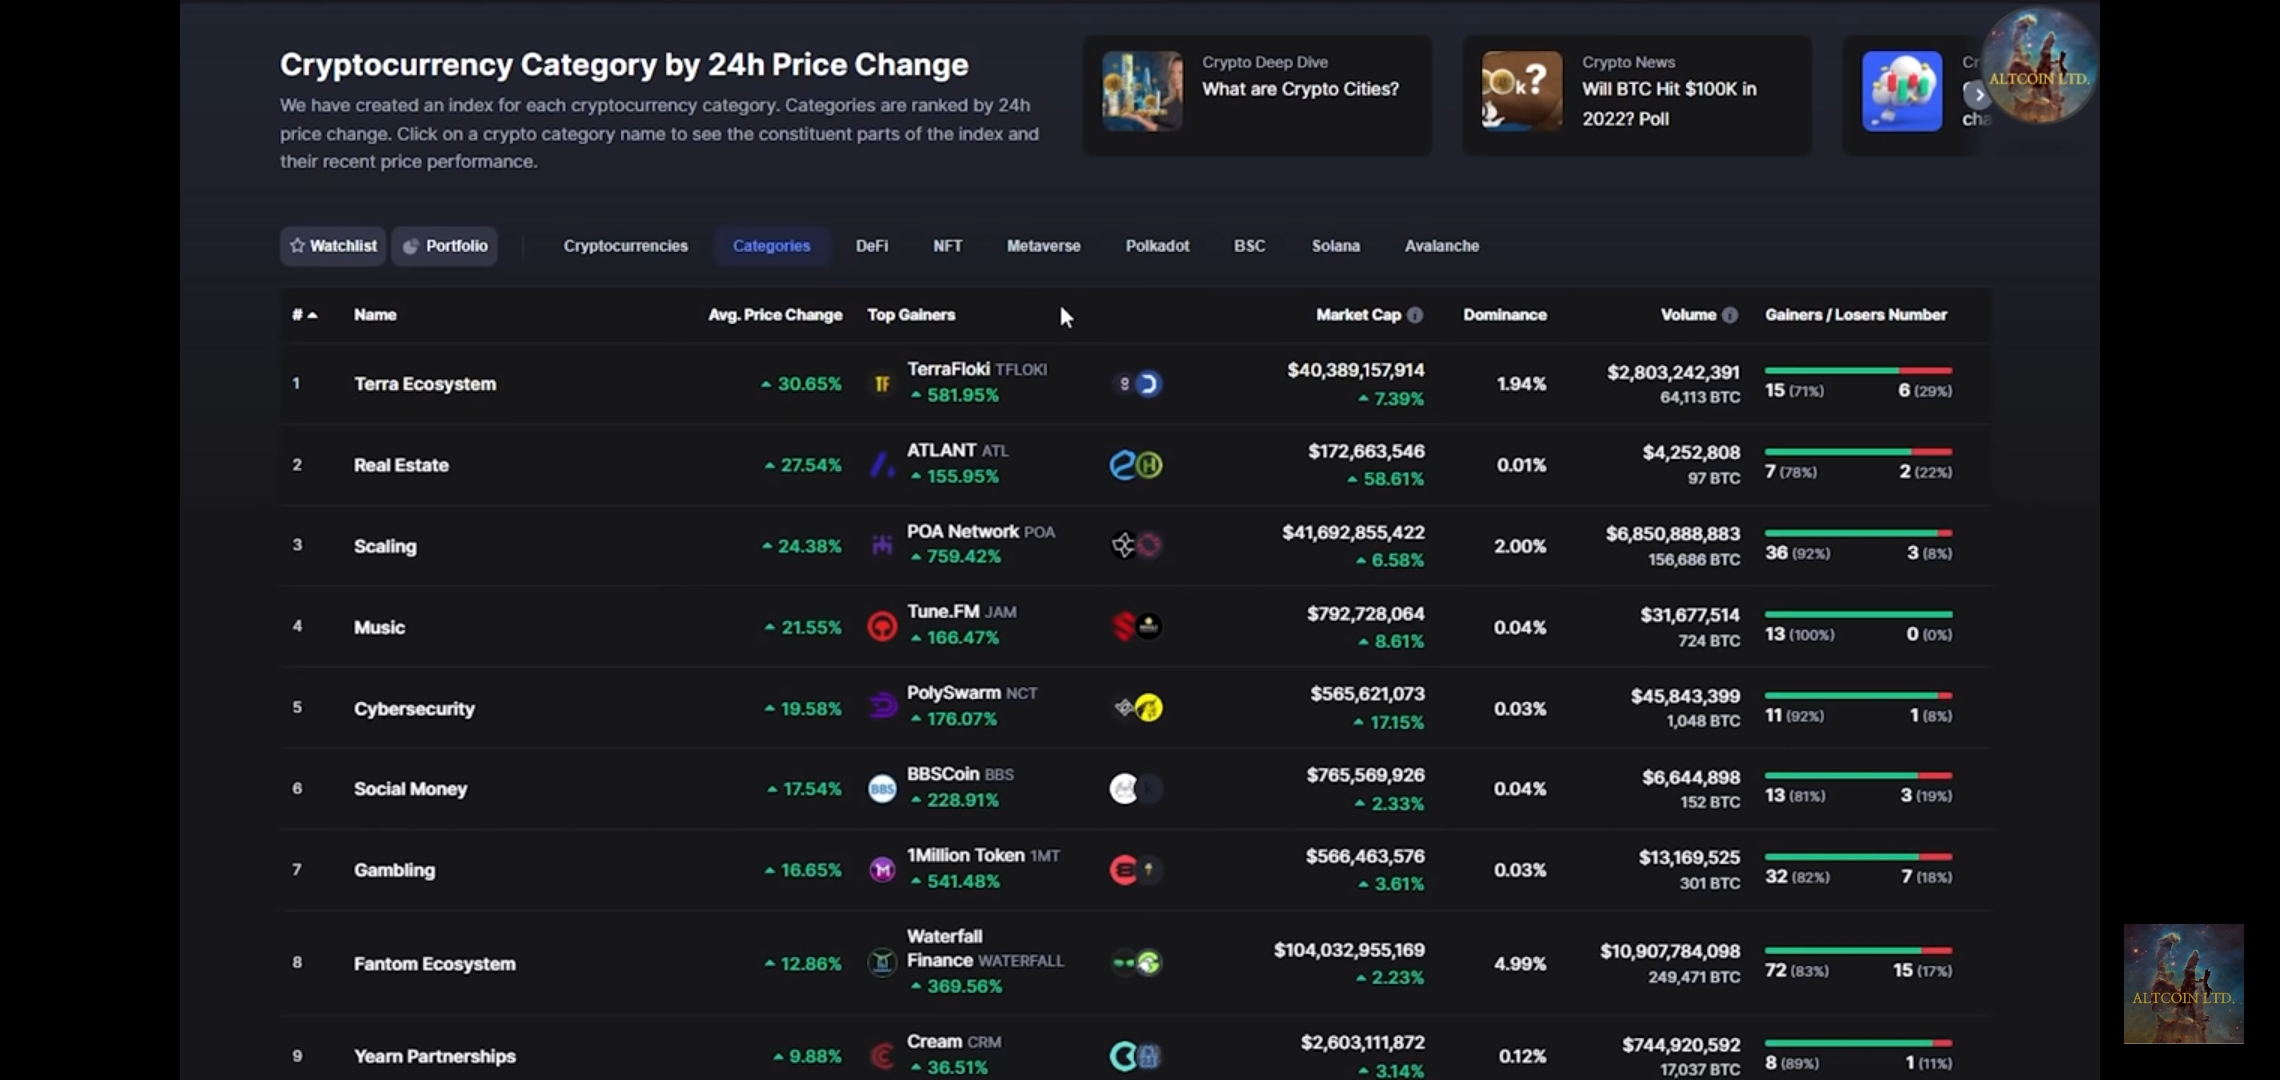Viewport: 2280px width, 1080px height.
Task: Open TerraFloki TFLOKI top gainer link
Action: 977,370
